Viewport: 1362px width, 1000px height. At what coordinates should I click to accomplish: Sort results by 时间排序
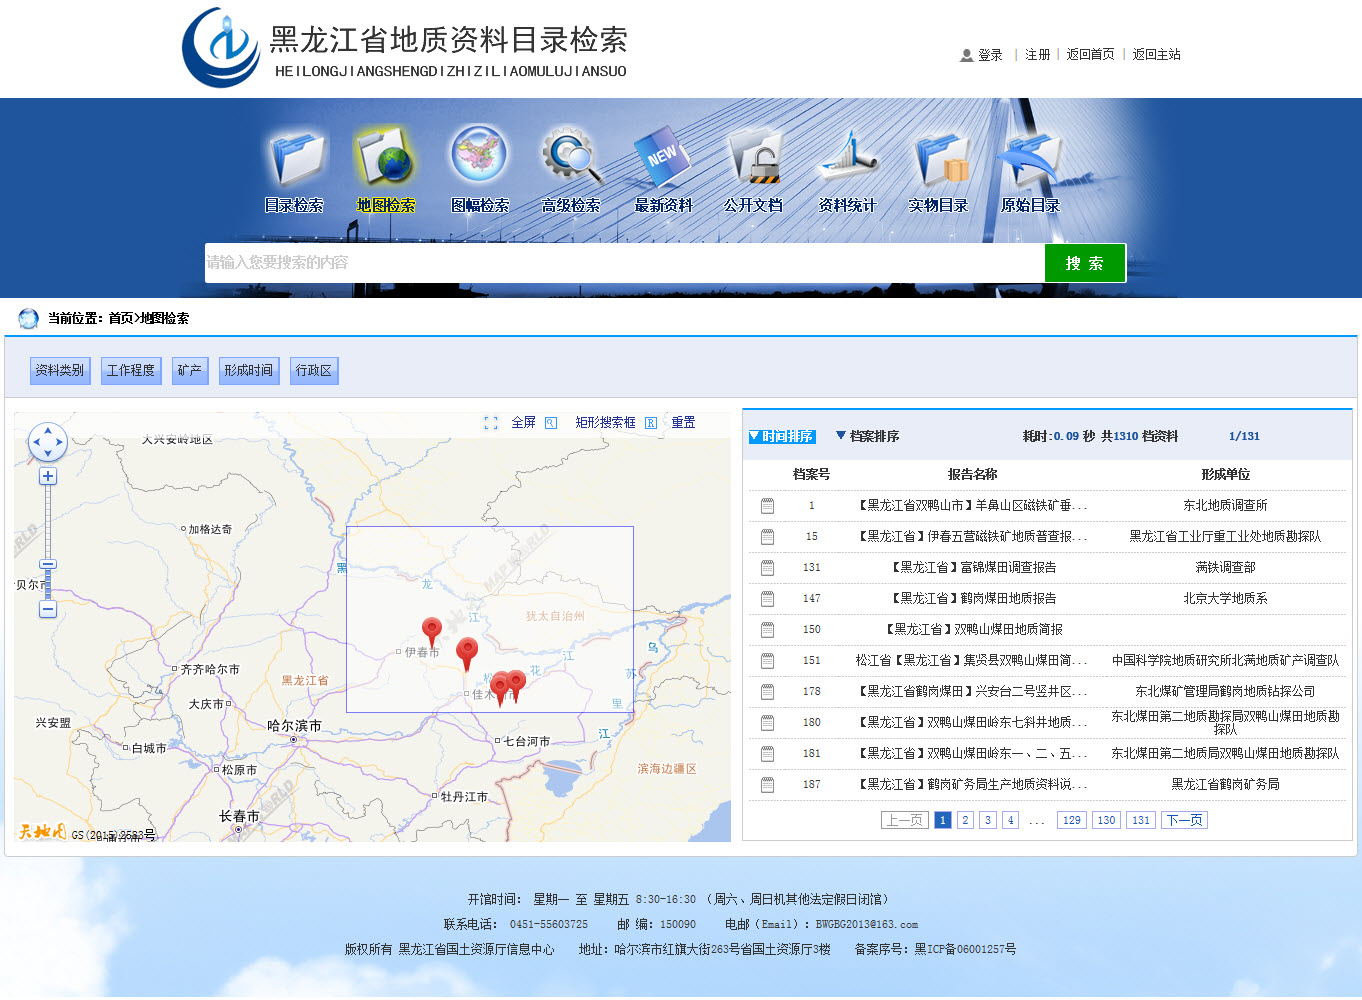tap(782, 437)
